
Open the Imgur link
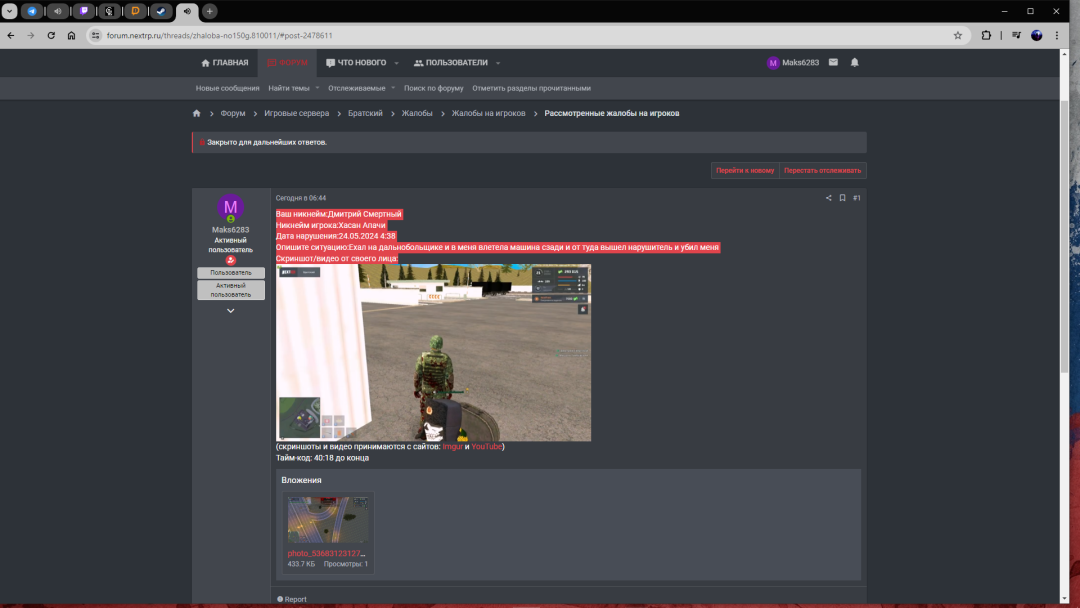coord(453,447)
